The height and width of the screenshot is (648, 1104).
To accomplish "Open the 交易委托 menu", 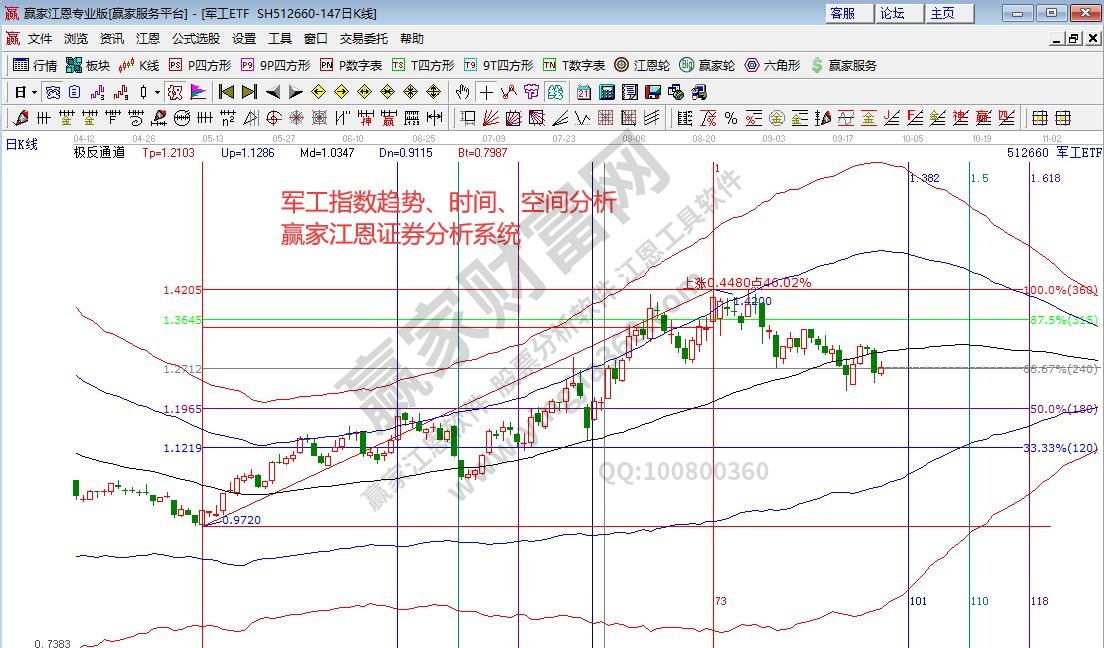I will (x=364, y=39).
